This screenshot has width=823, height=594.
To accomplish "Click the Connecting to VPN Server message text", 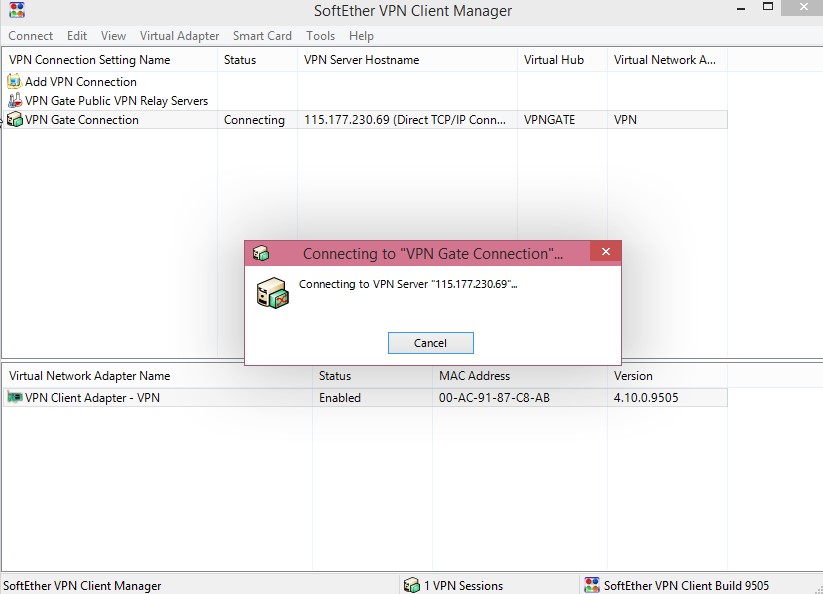I will pos(408,284).
